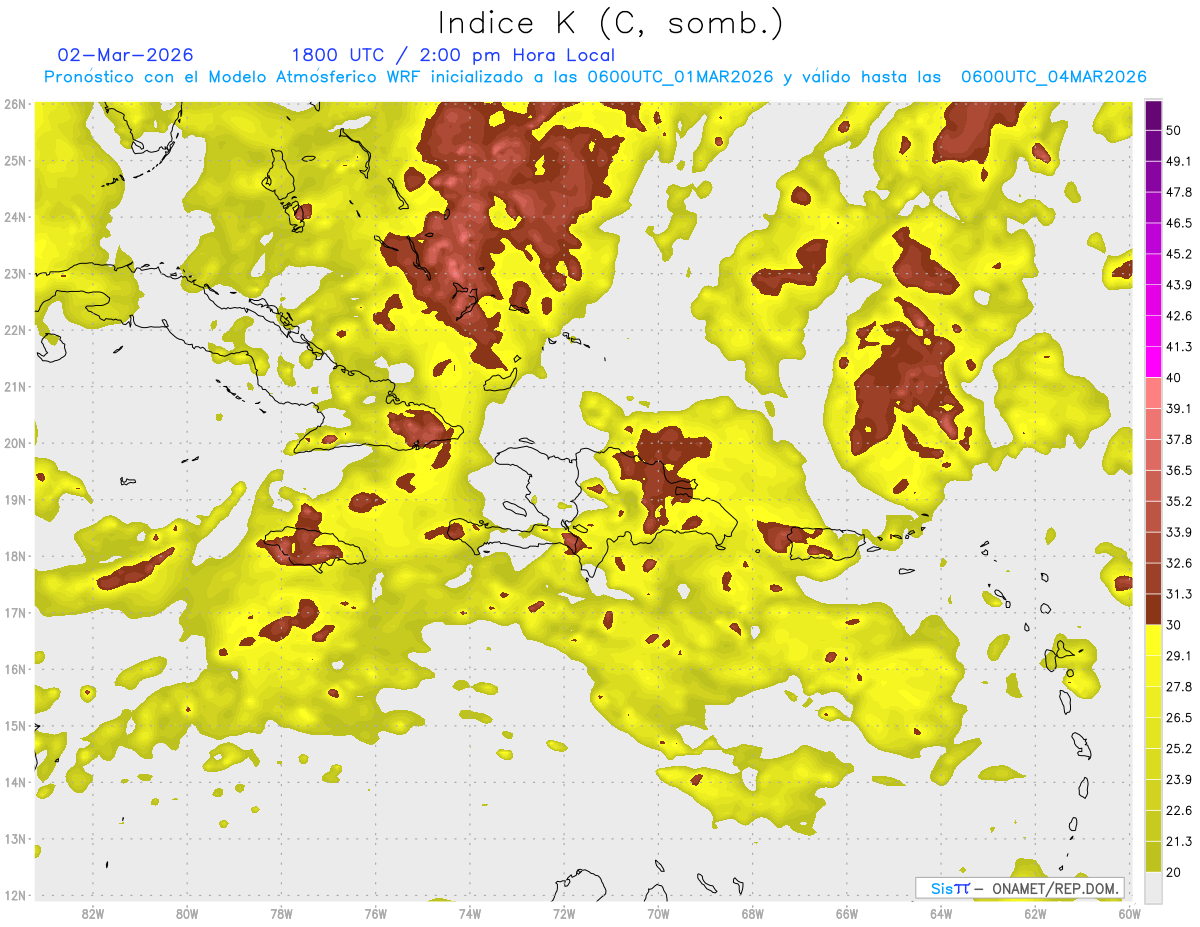The width and height of the screenshot is (1200, 927).
Task: Click the '13N' latitude label
Action: coord(15,839)
